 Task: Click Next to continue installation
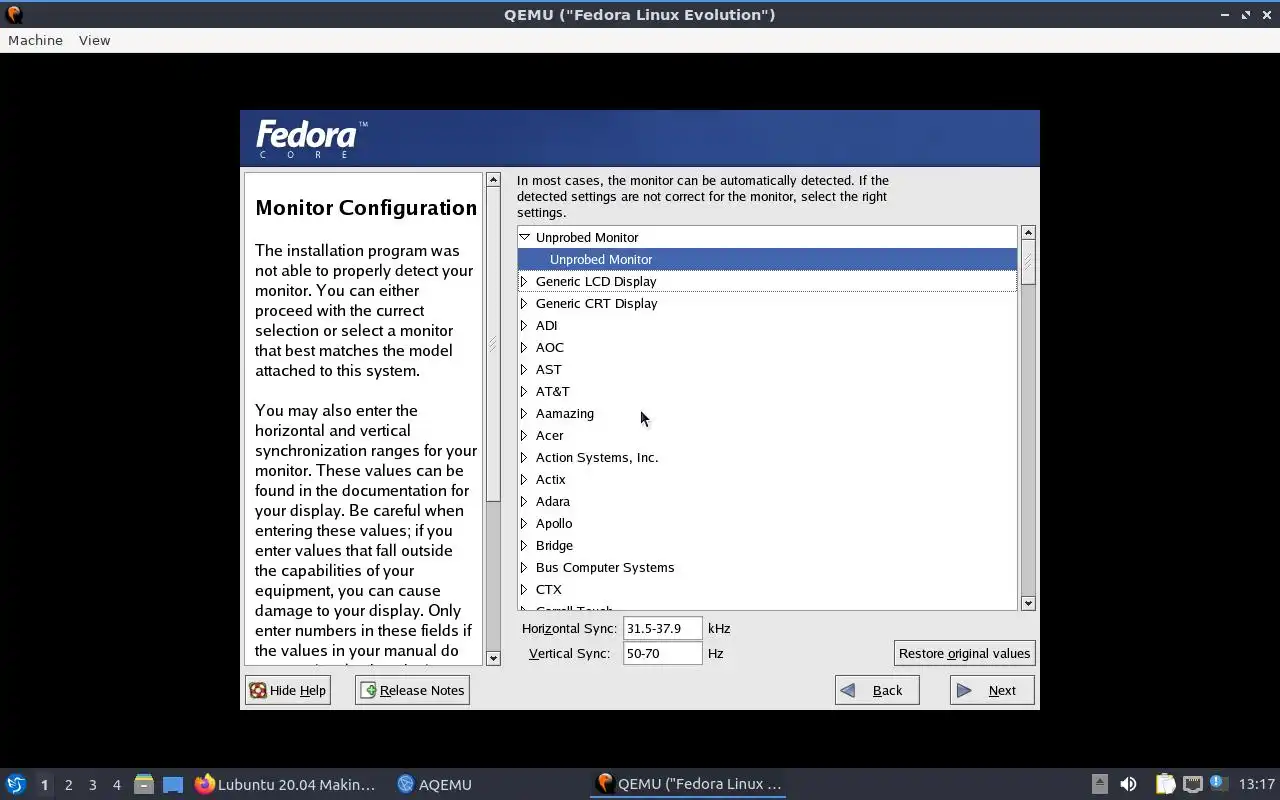coord(992,690)
